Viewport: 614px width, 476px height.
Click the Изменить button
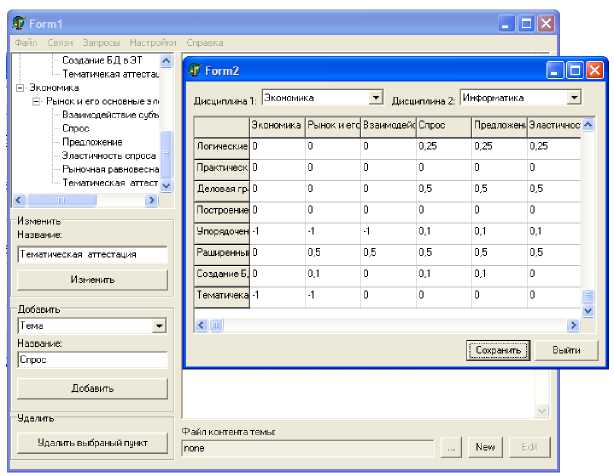[92, 280]
